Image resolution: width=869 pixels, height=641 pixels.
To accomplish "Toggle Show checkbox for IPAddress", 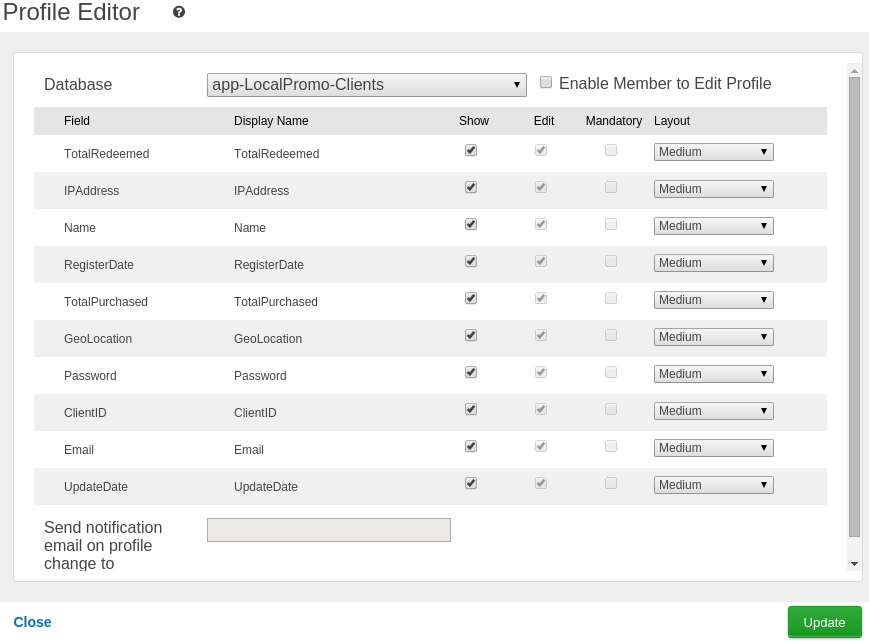I will pos(471,187).
